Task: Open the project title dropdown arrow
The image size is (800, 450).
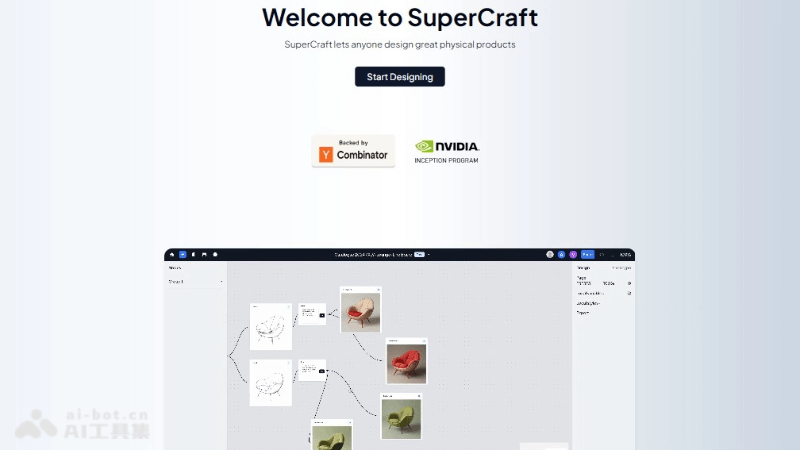Action: (430, 255)
